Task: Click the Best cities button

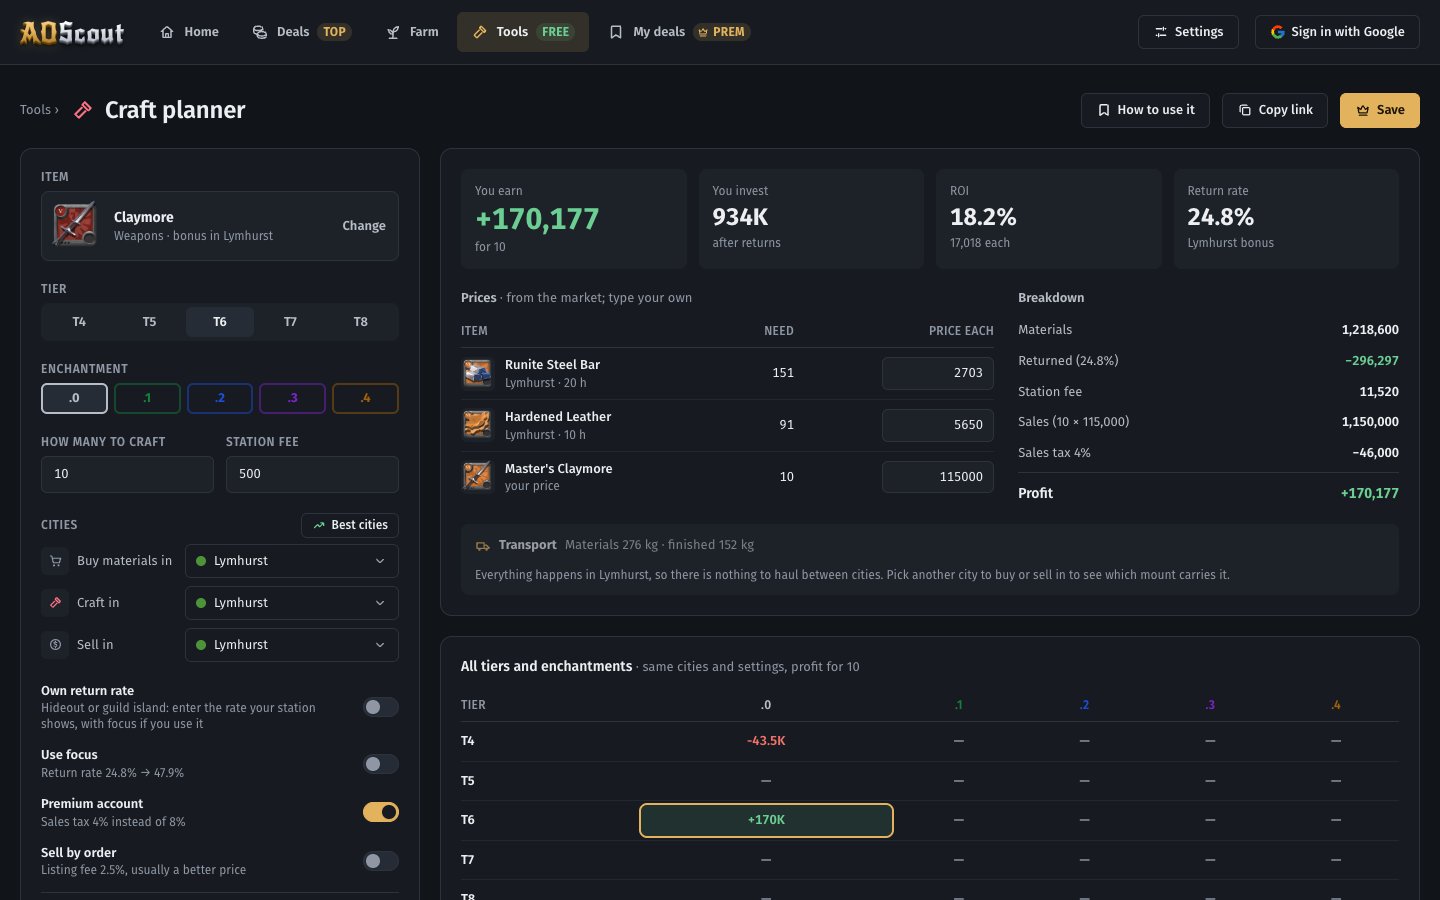Action: tap(350, 525)
